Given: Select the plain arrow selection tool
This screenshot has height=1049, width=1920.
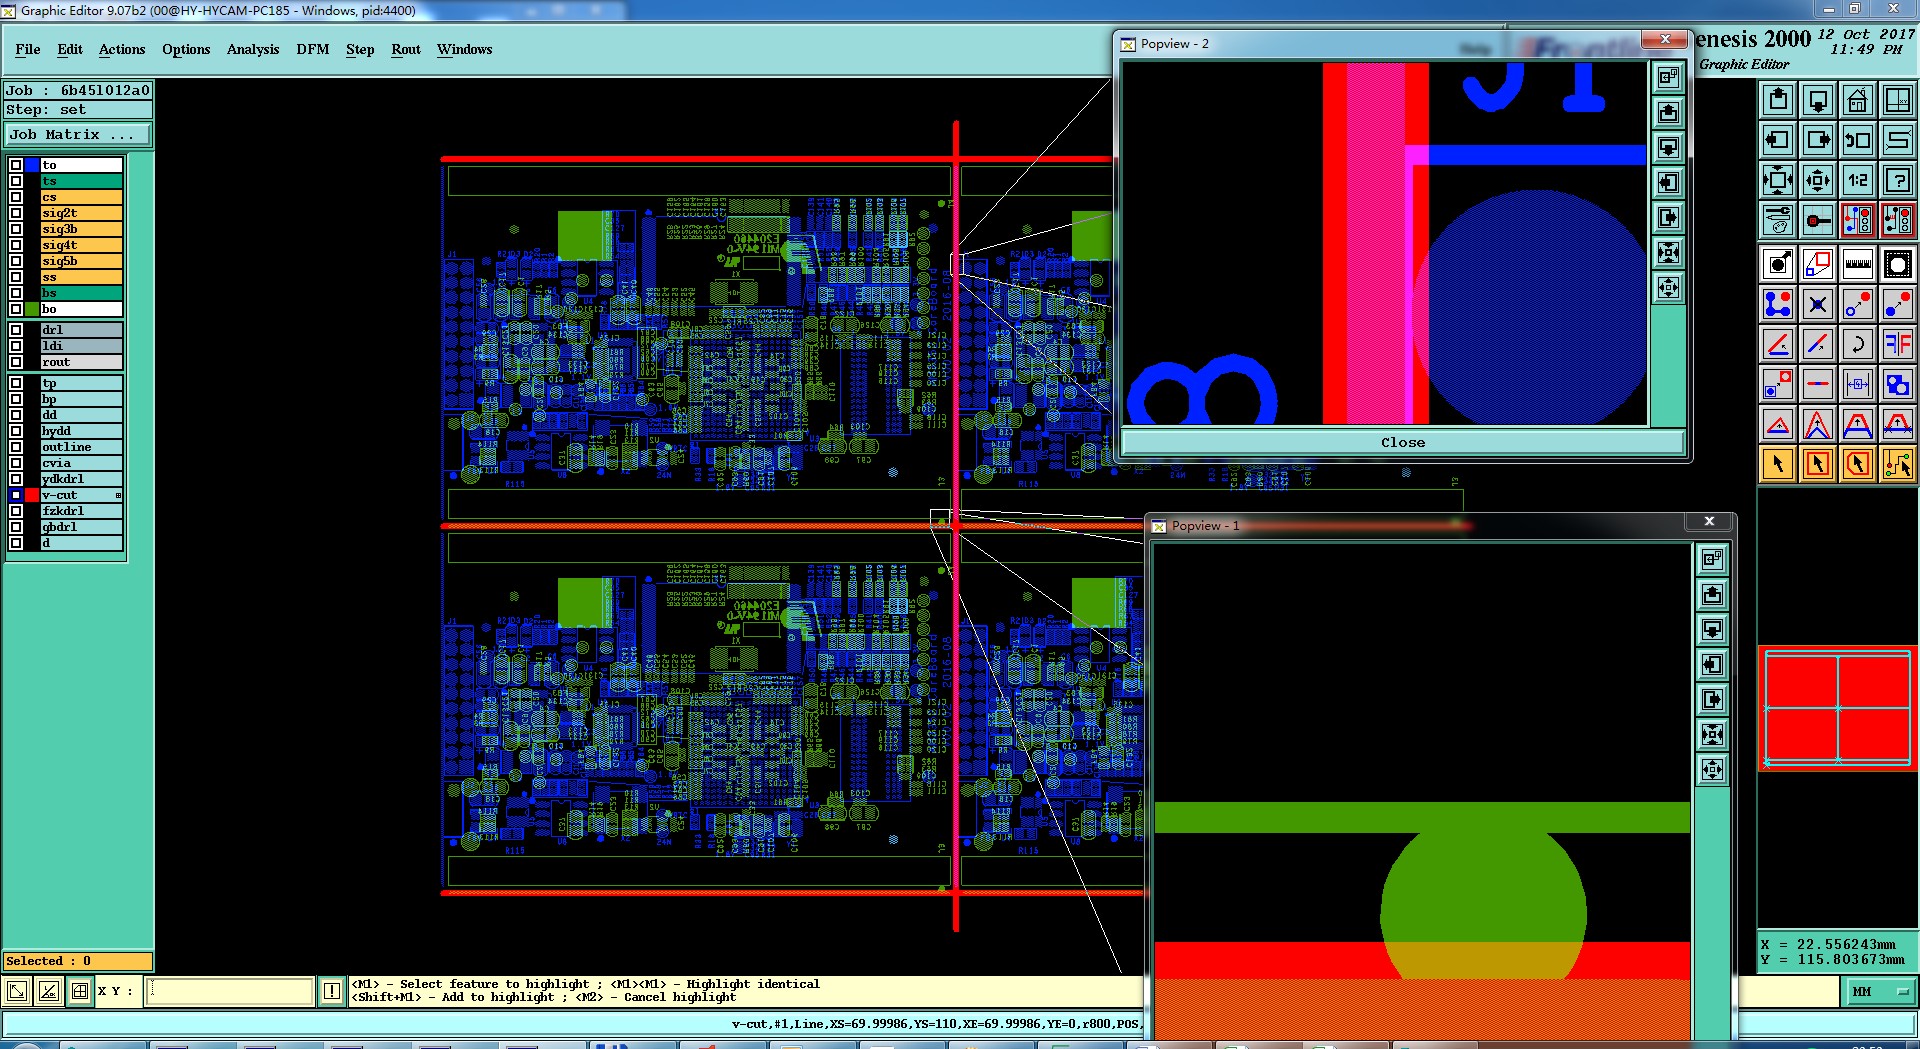Looking at the screenshot, I should tap(1778, 464).
